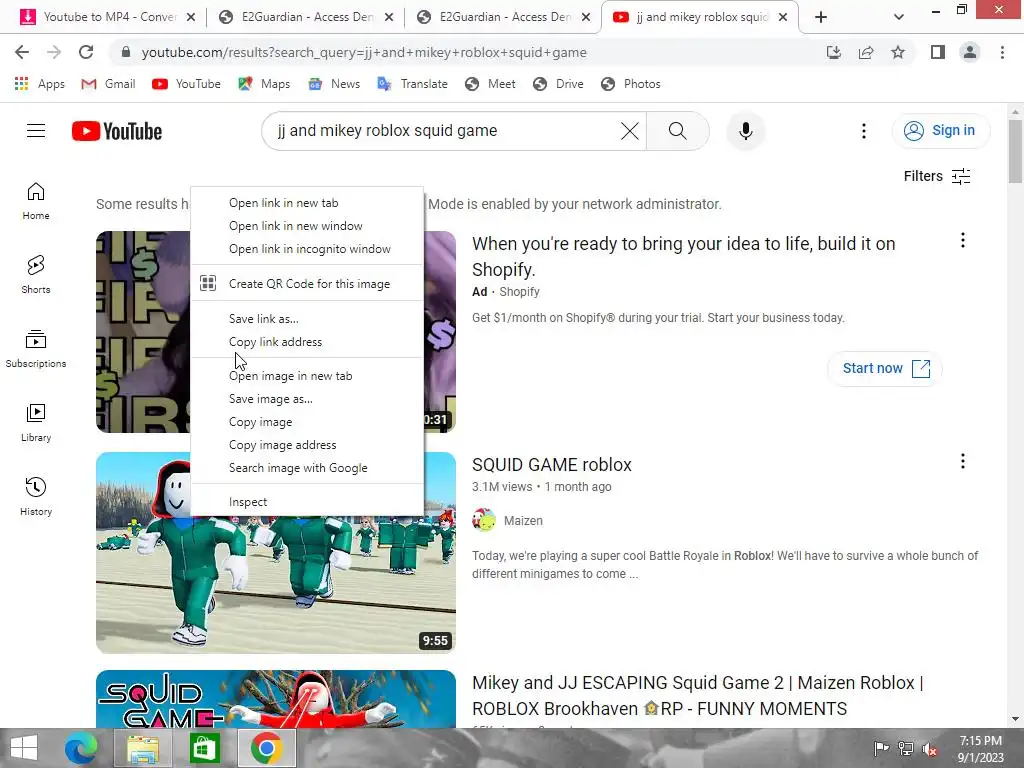The height and width of the screenshot is (768, 1024).
Task: Open the Translate bookmark
Action: [413, 84]
